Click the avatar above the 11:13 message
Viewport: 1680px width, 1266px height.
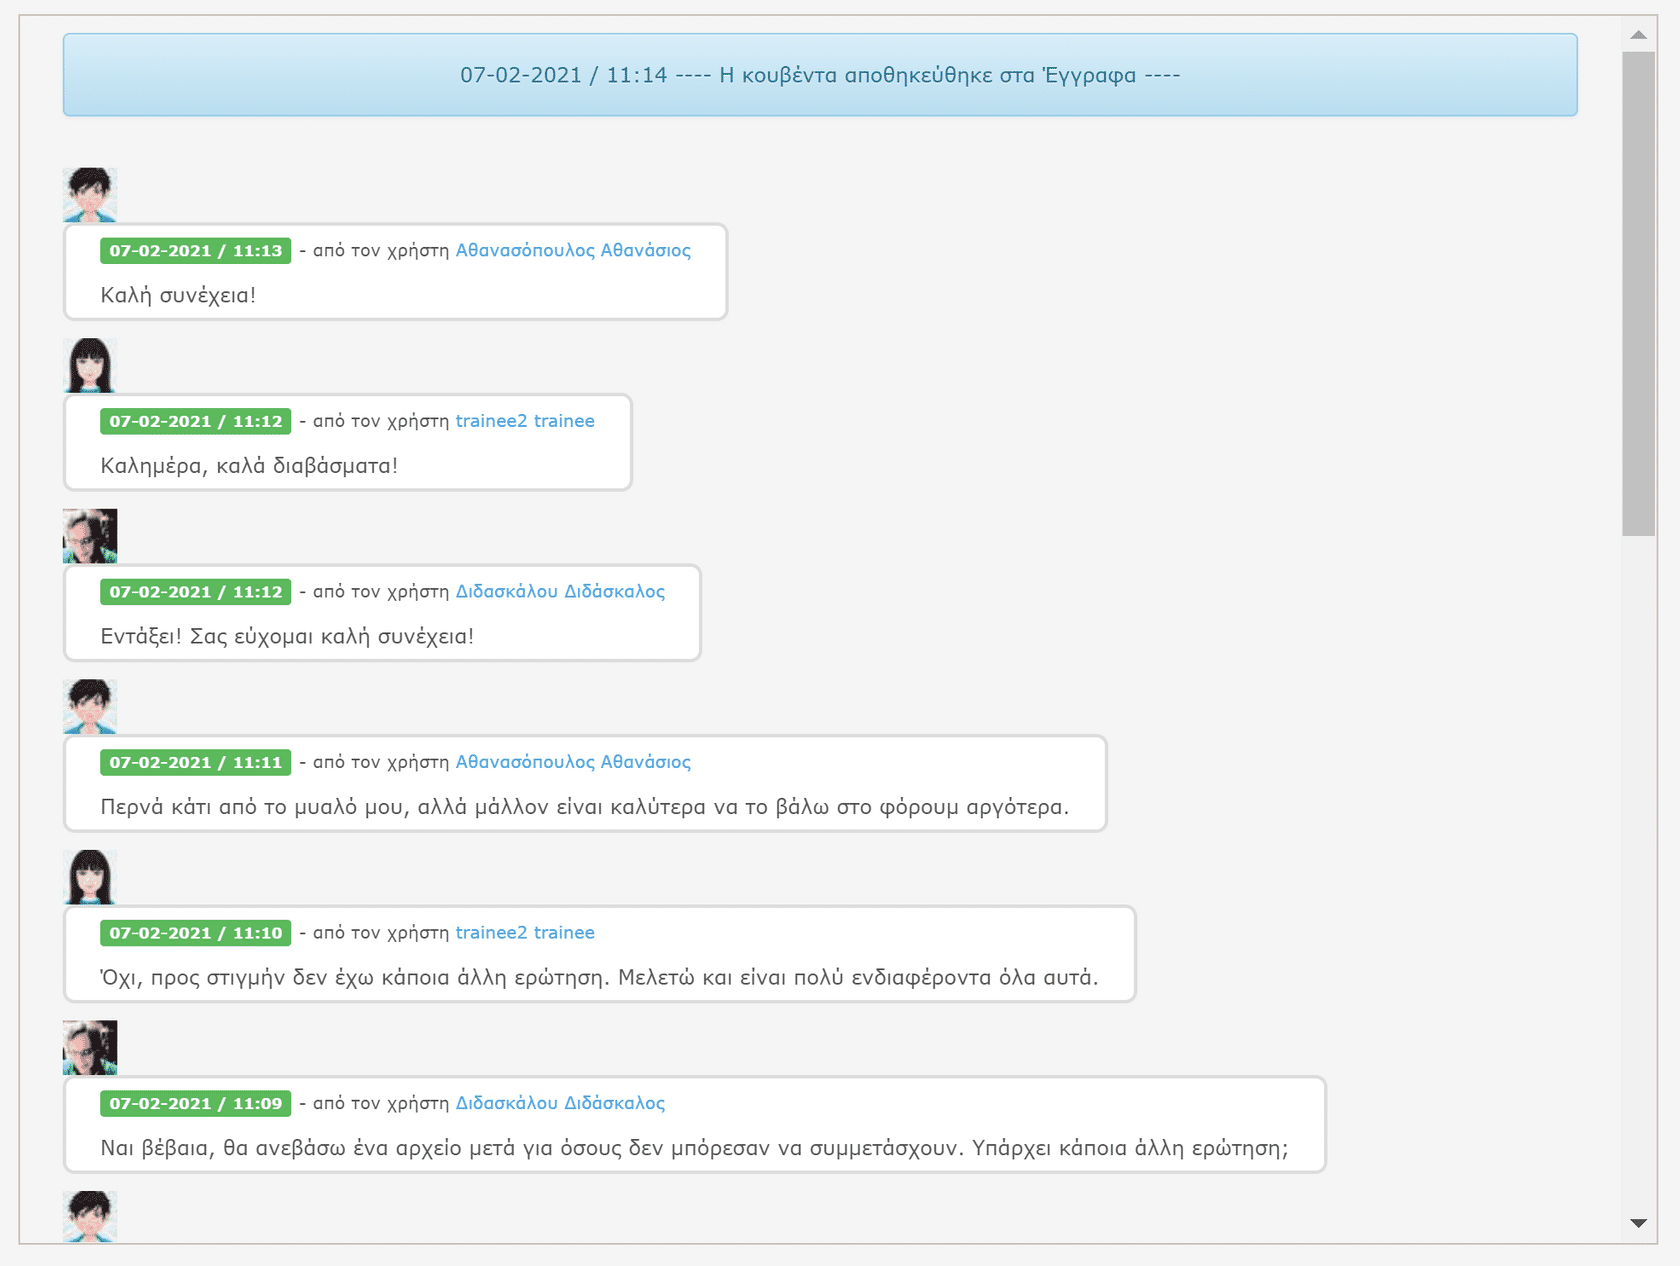click(90, 195)
